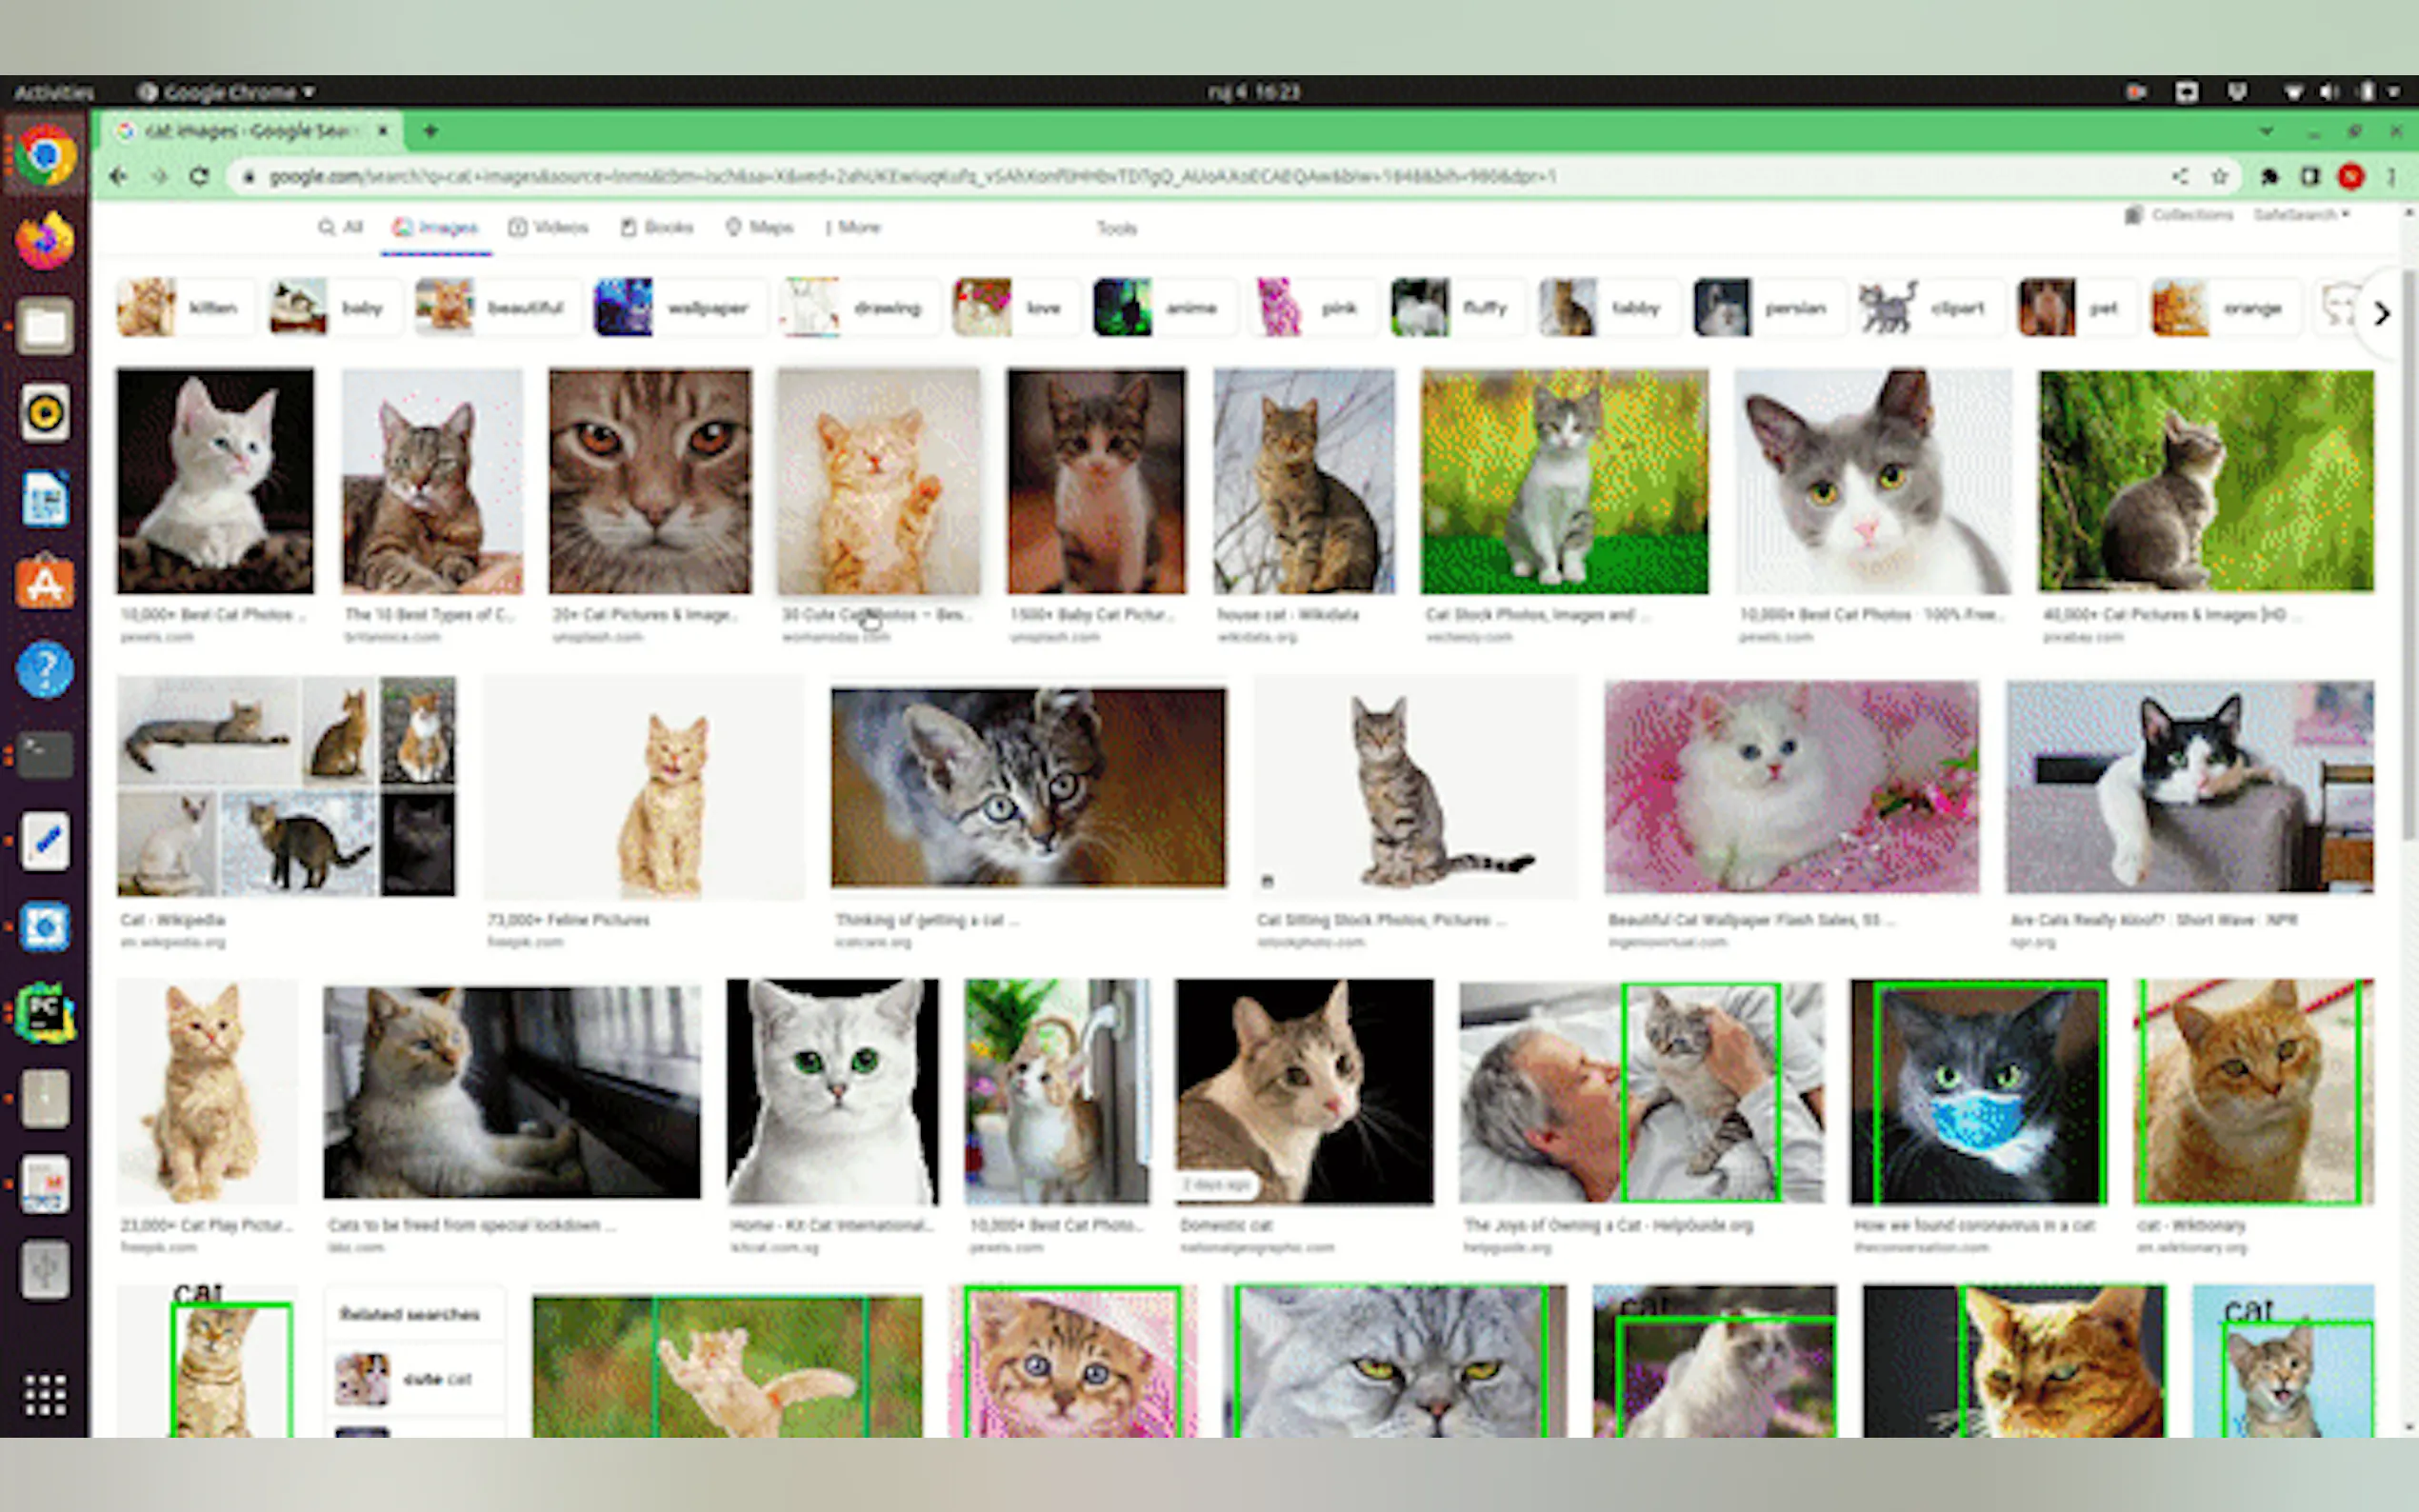This screenshot has width=2419, height=1512.
Task: Open the Chrome three-dot menu
Action: click(x=2391, y=177)
